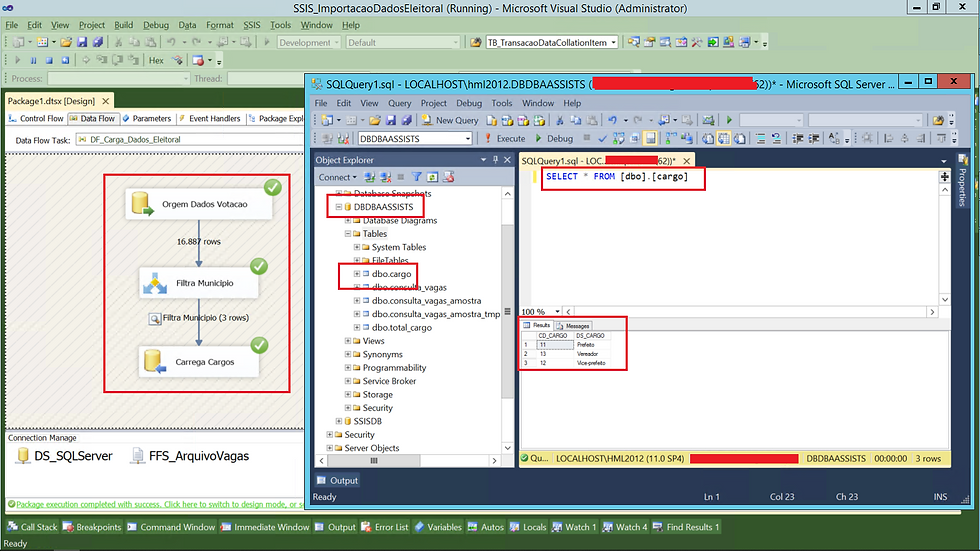Screen dimensions: 980x551
Task: Open the SSMS File menu
Action: click(321, 103)
